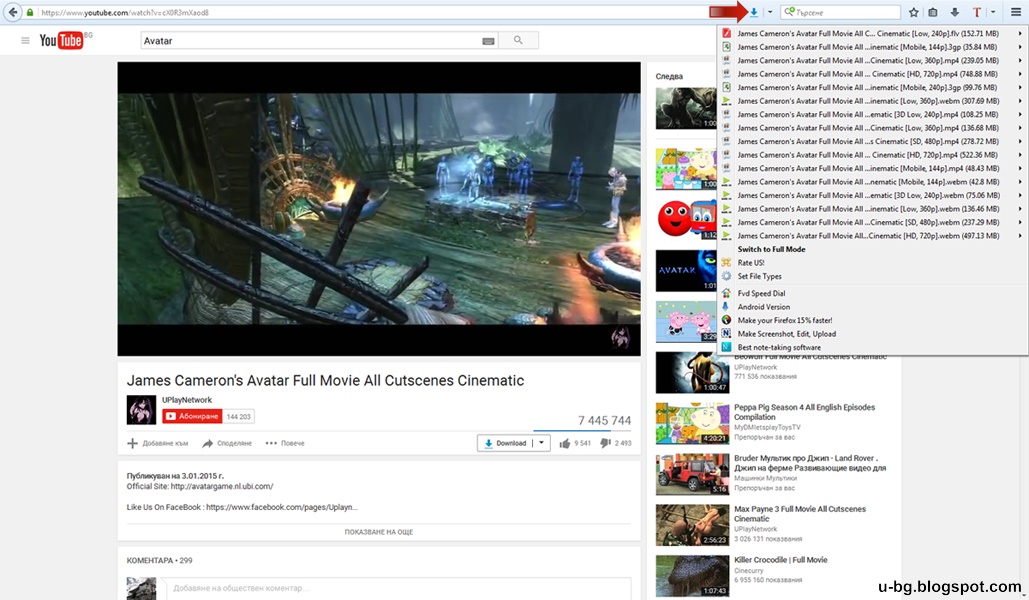Viewport: 1029px width, 600px height.
Task: Open Peppa Pig Season 4 video link
Action: tap(804, 412)
